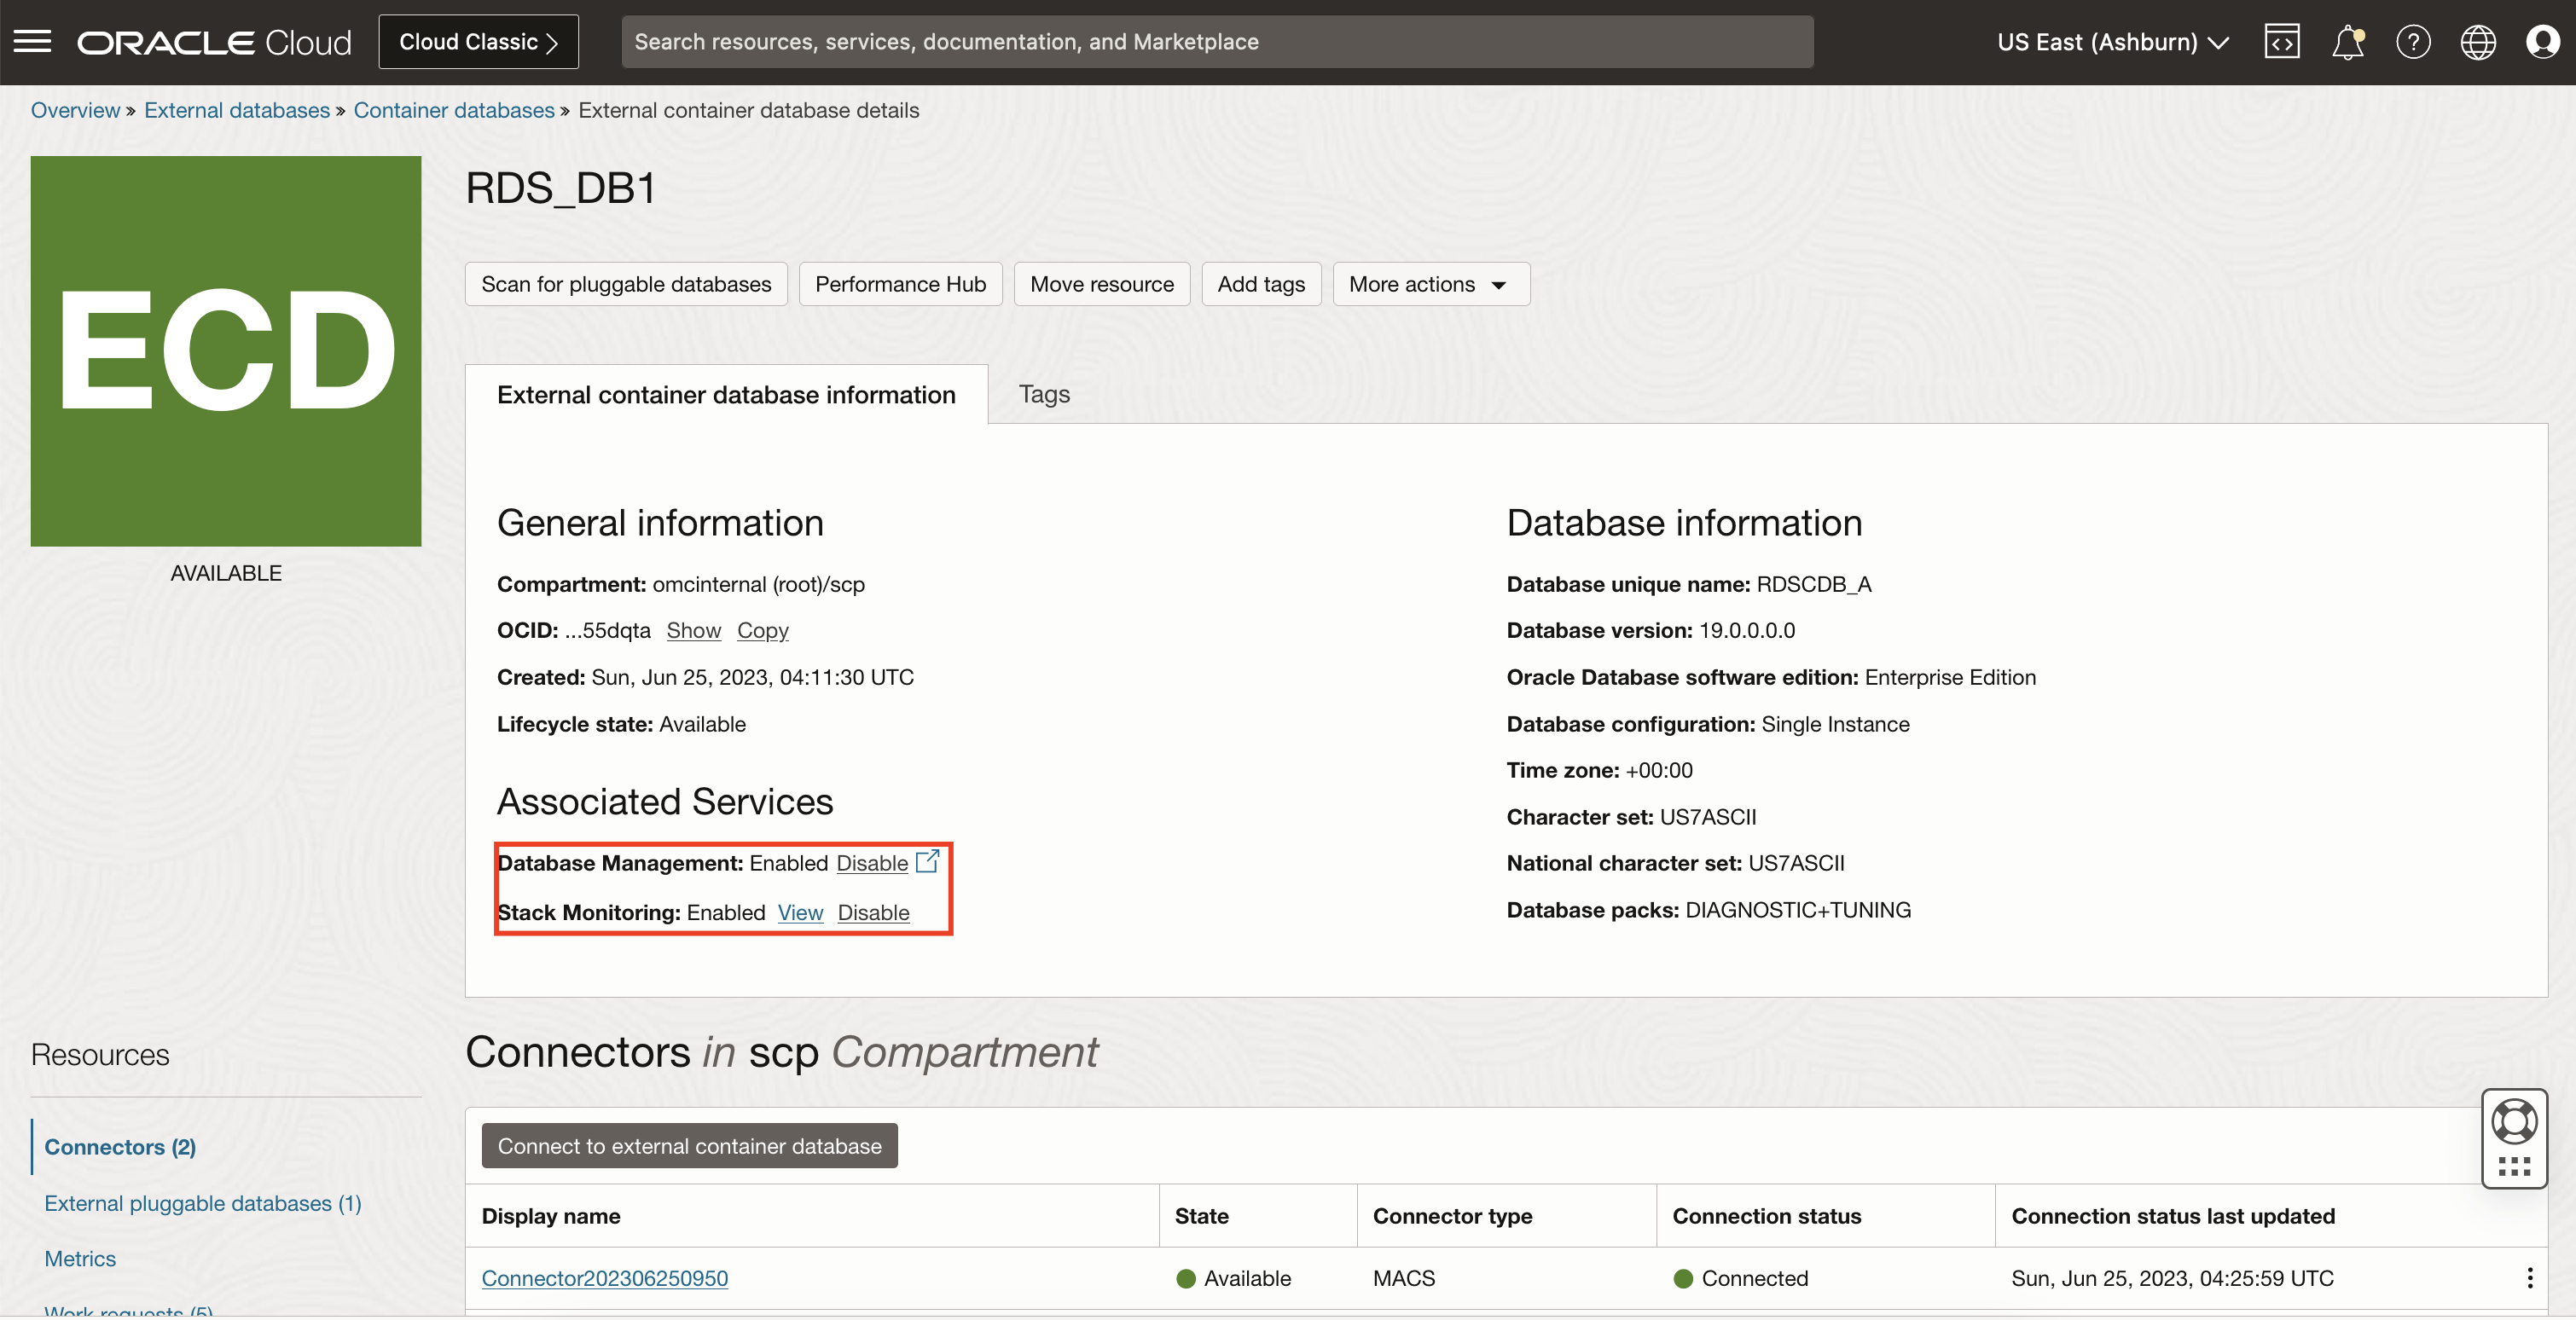Click Scan for pluggable databases button
The width and height of the screenshot is (2576, 1320).
626,284
